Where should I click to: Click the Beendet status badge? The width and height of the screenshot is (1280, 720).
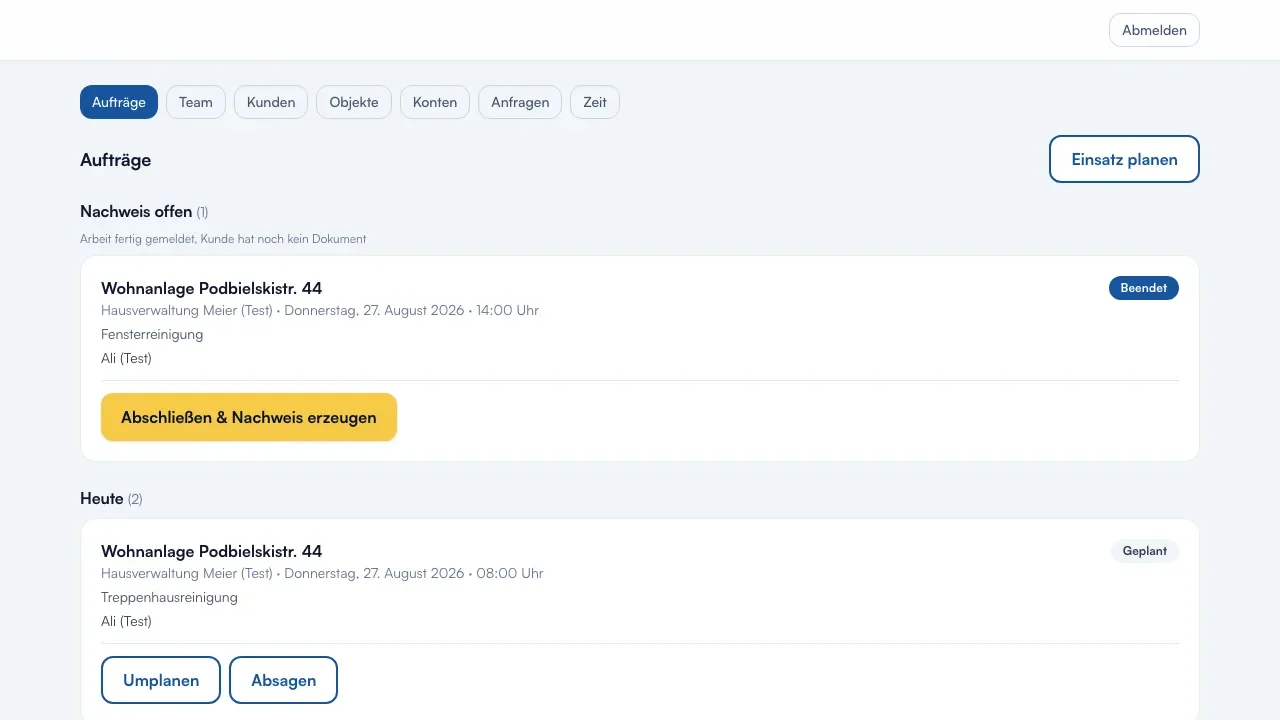(x=1144, y=288)
